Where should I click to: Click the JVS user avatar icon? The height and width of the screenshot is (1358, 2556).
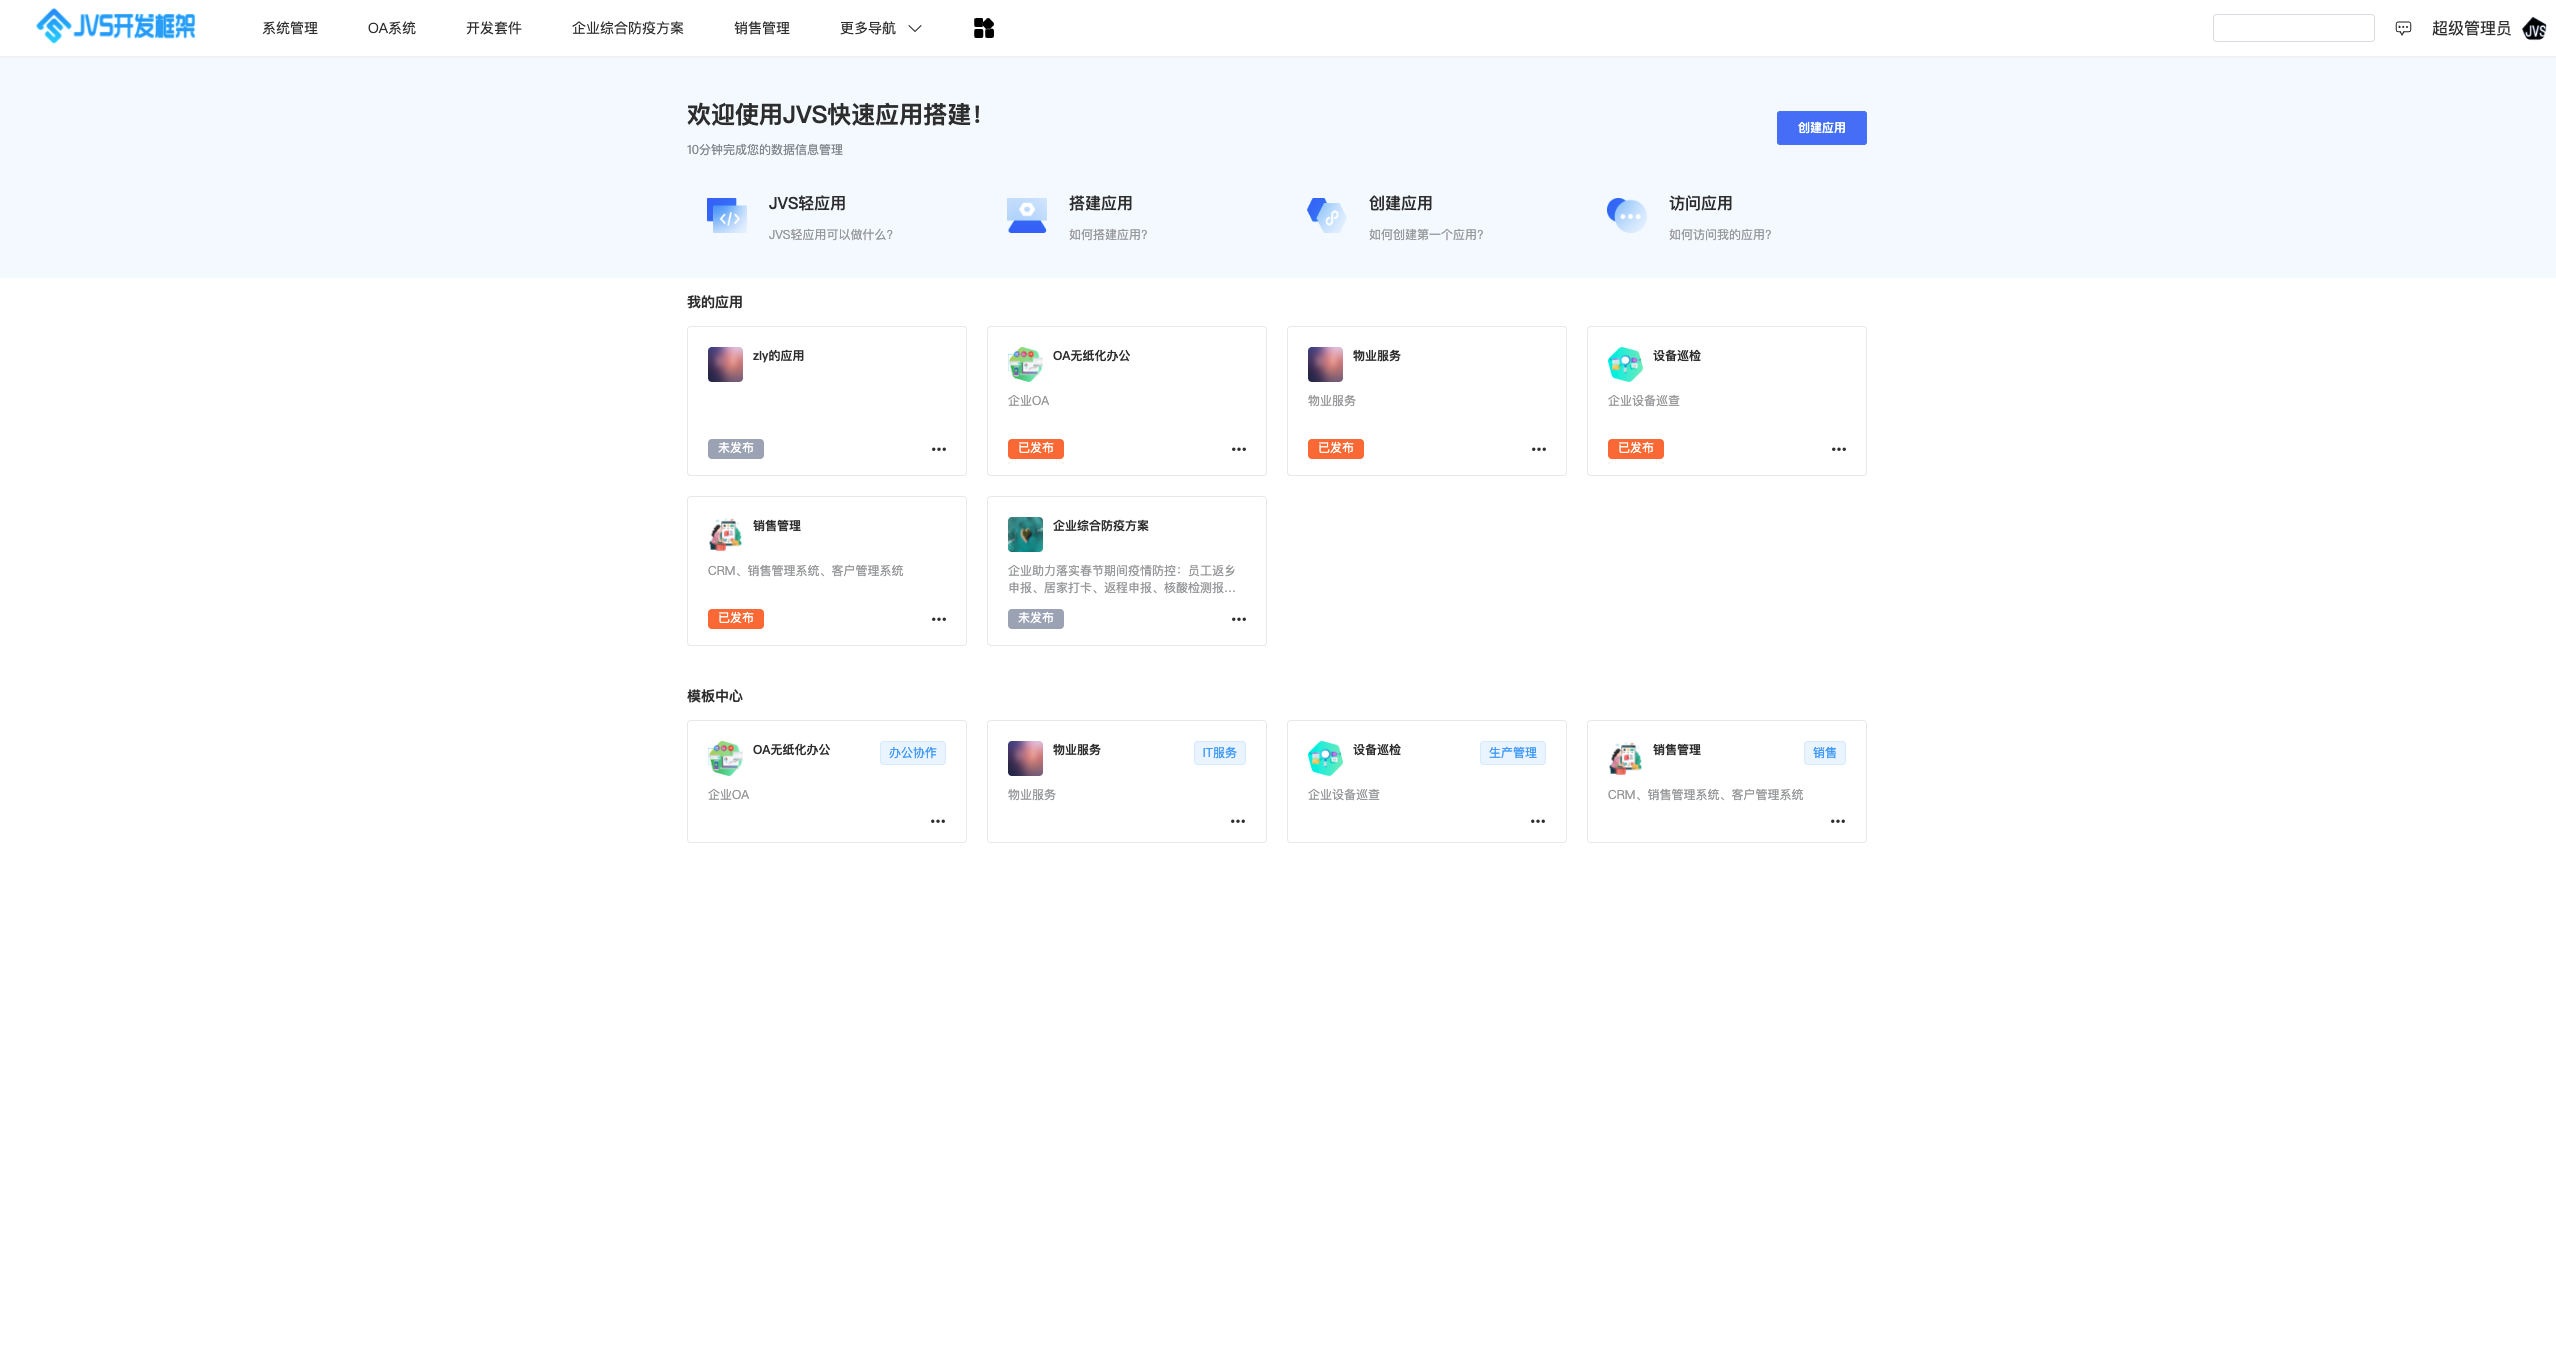coord(2534,29)
